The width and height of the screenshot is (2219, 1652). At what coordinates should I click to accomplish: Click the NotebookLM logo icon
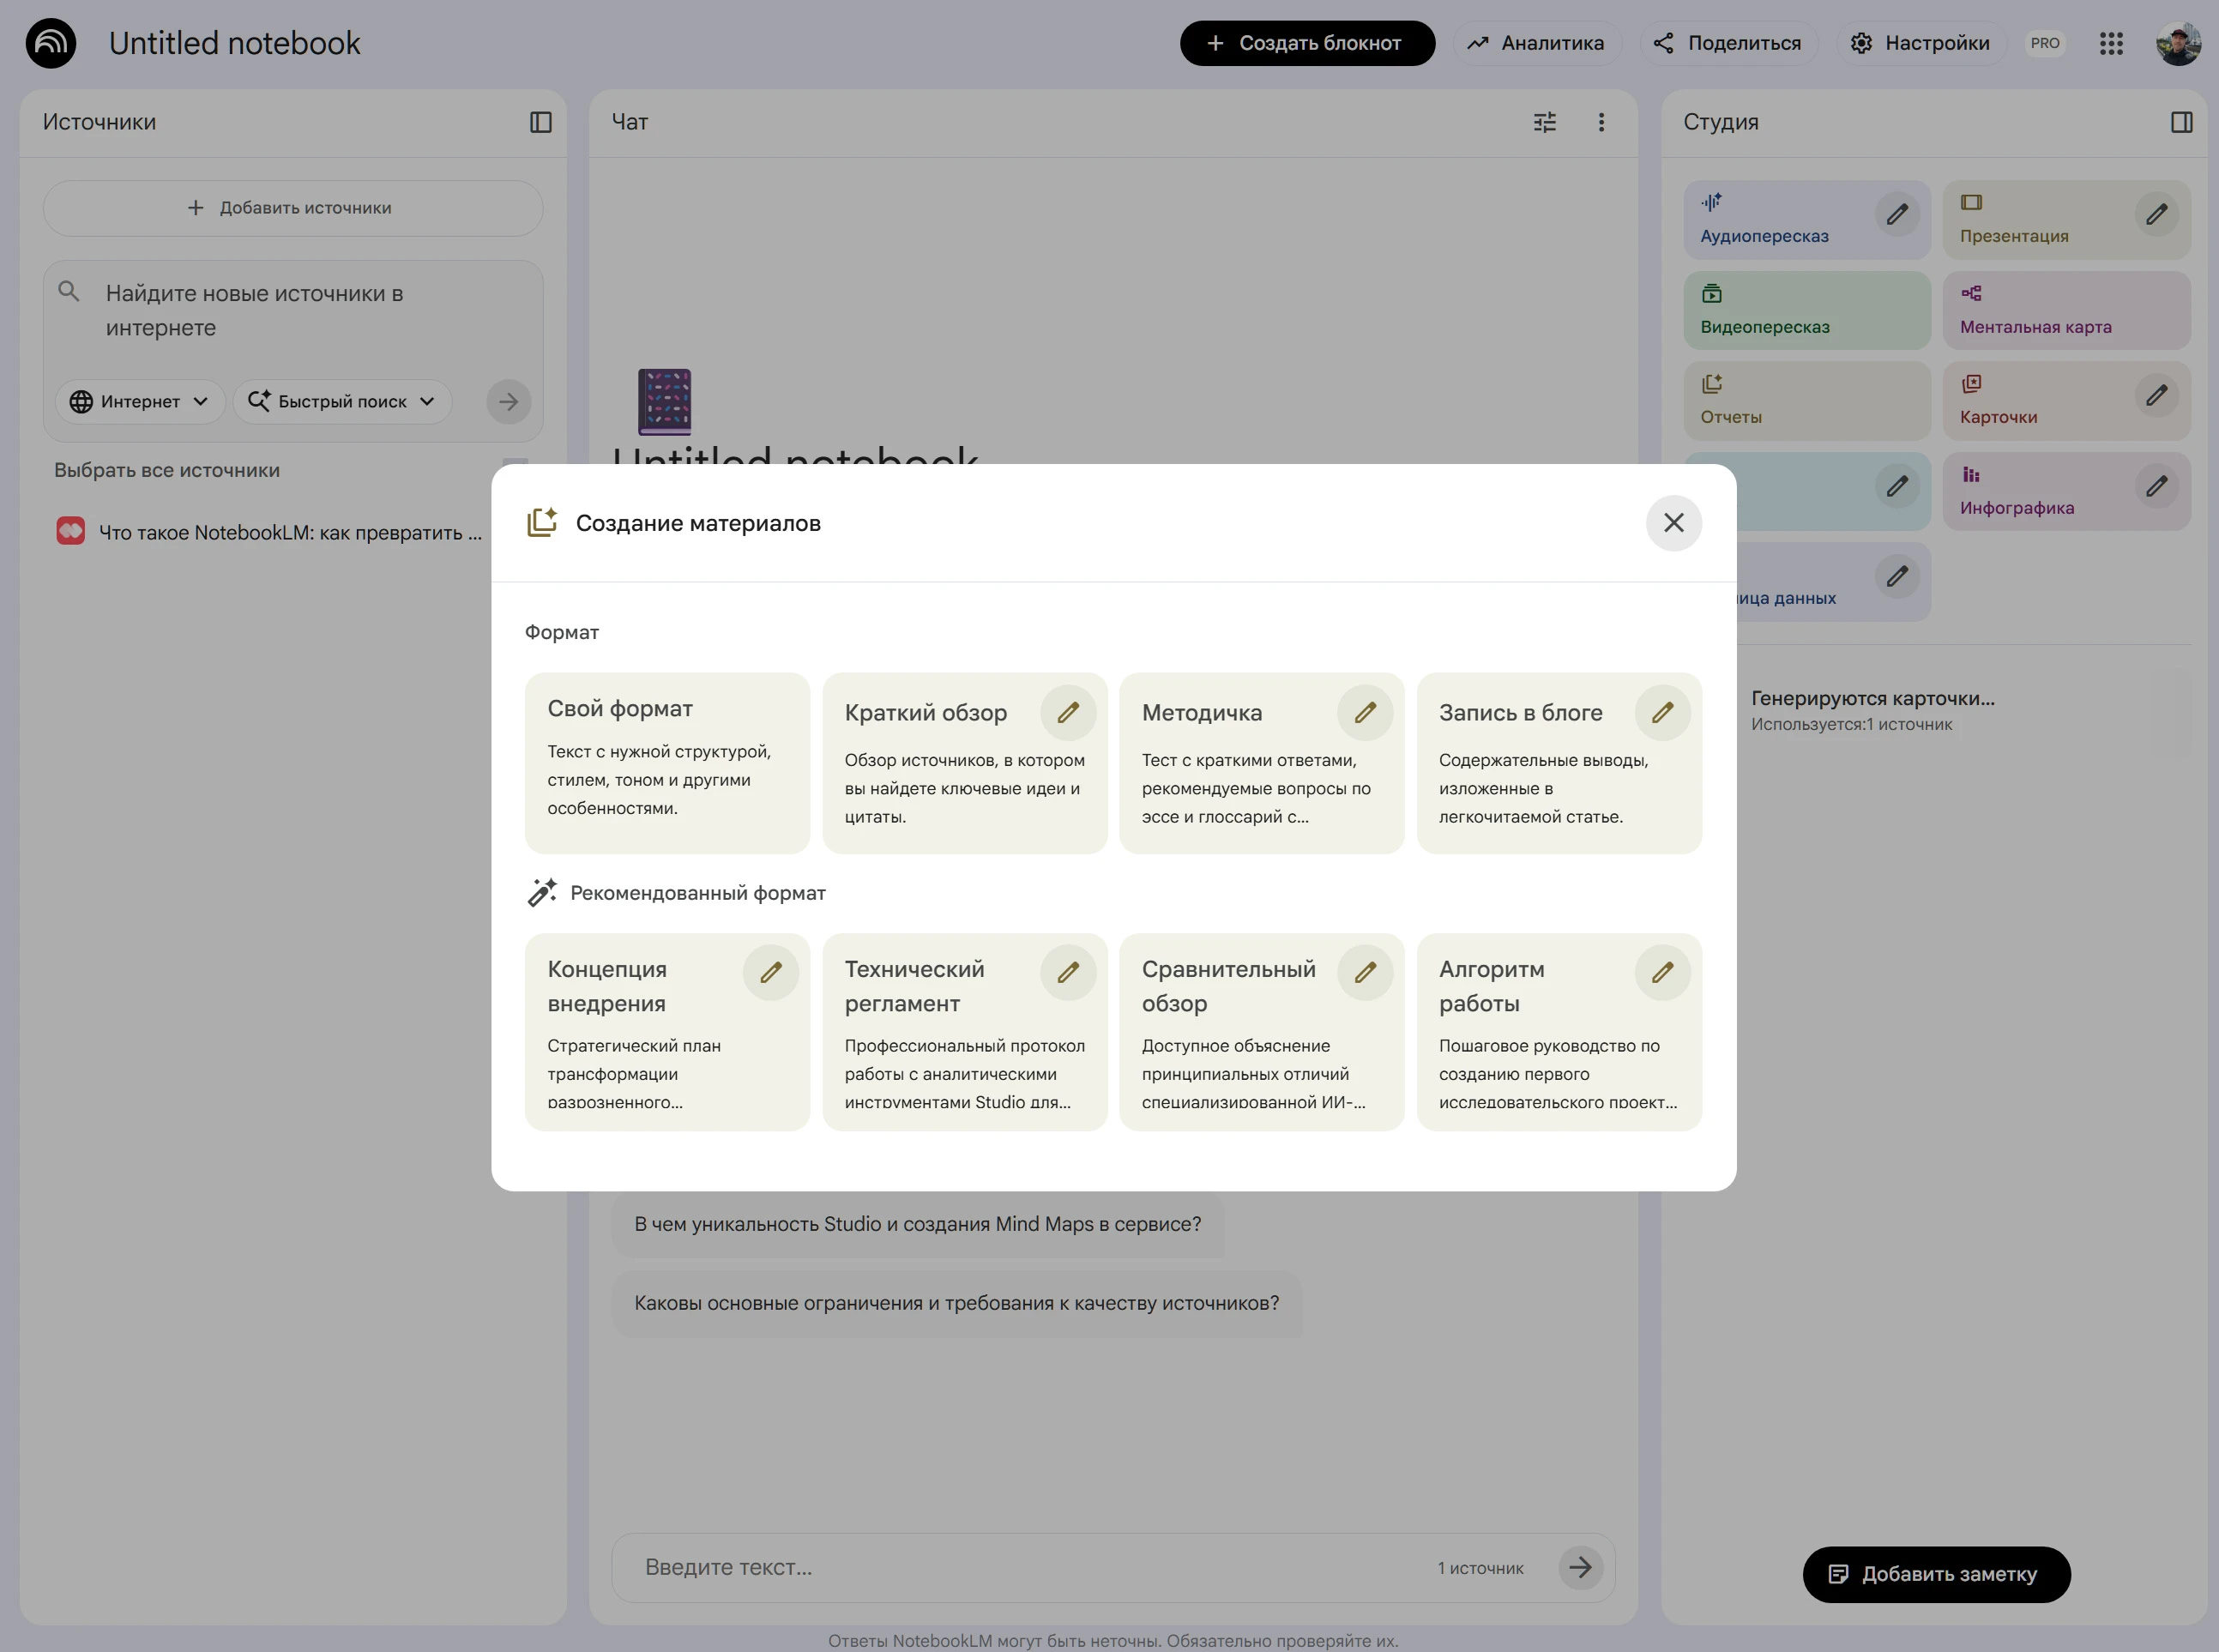click(51, 43)
